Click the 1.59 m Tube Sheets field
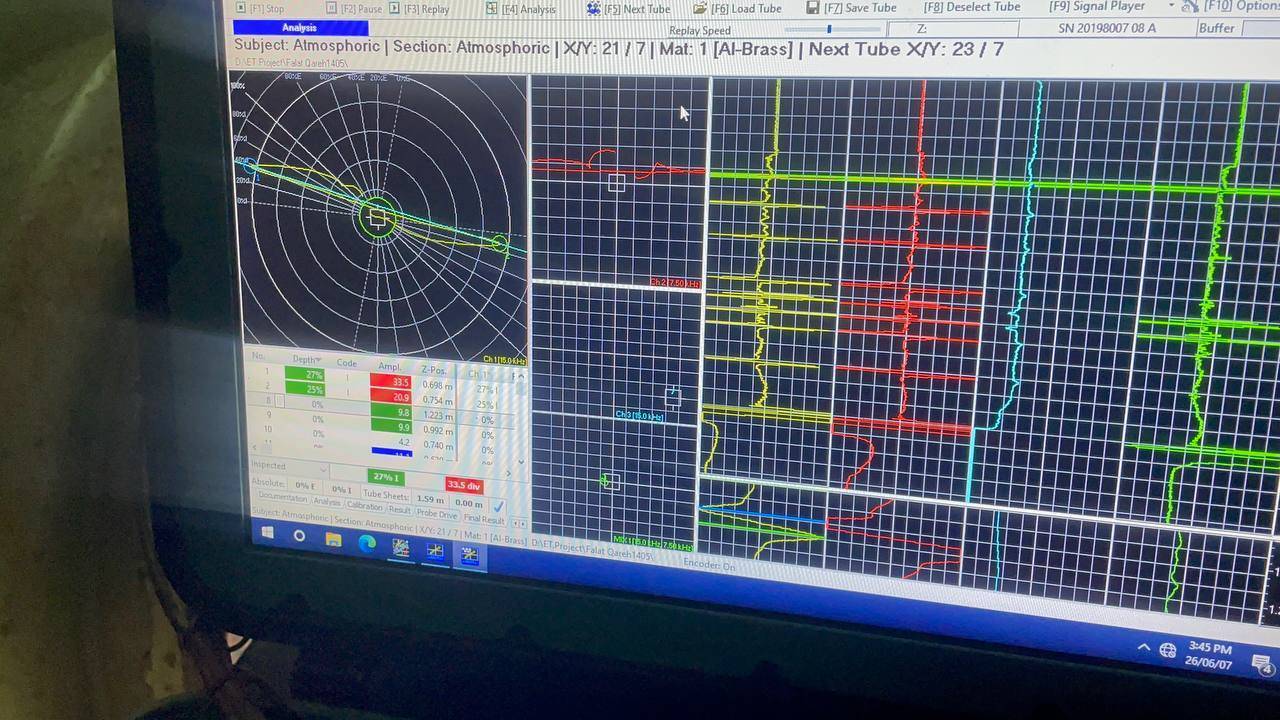 tap(430, 499)
